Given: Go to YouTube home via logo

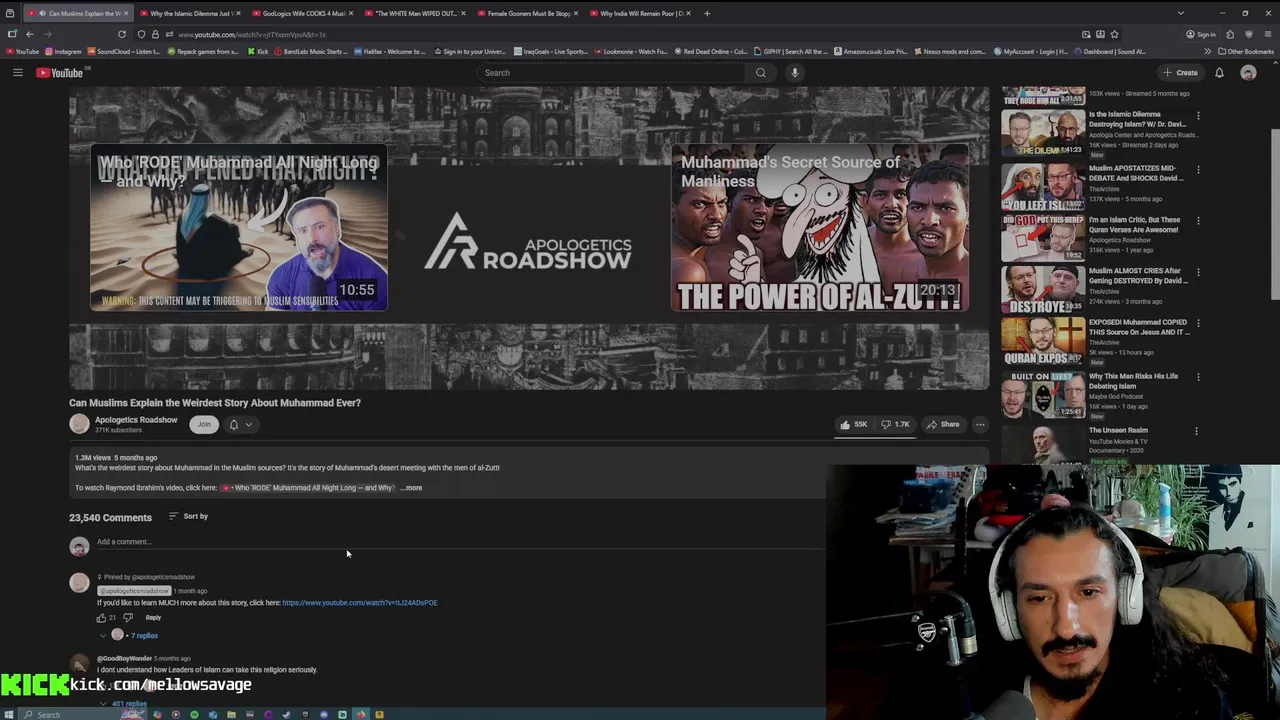Looking at the screenshot, I should coord(60,72).
